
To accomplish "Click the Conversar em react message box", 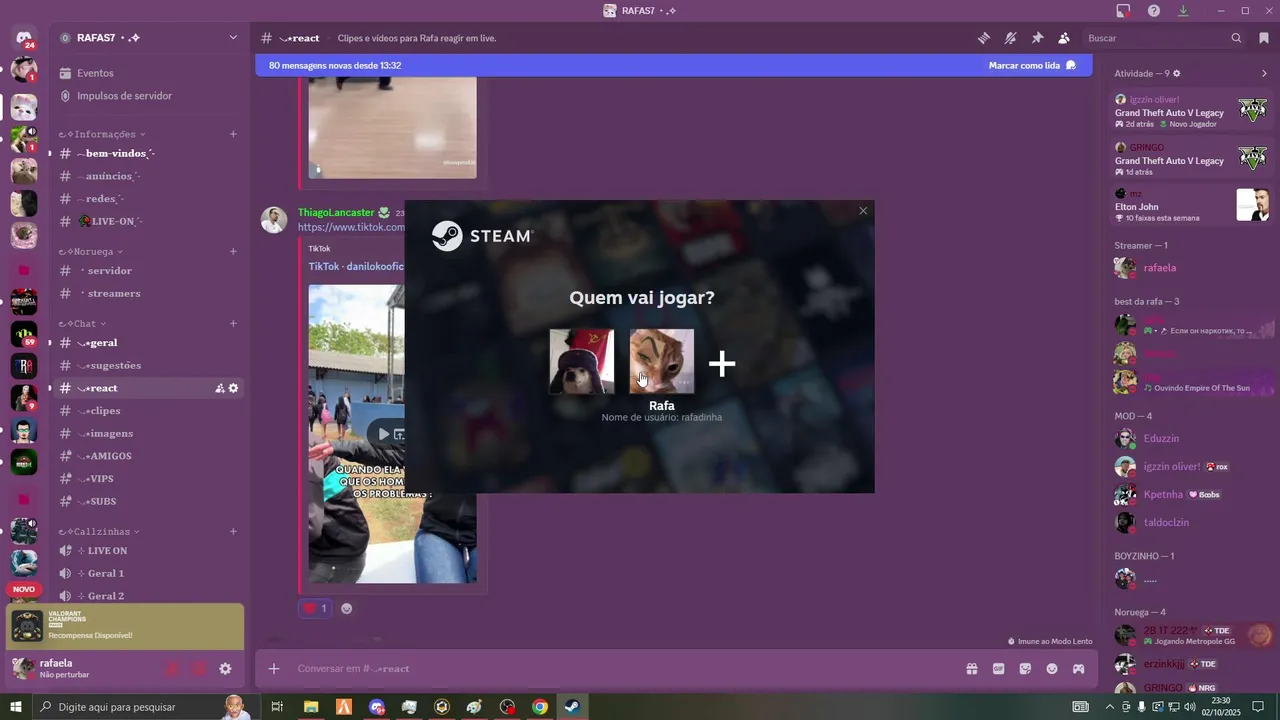I will click(620, 669).
